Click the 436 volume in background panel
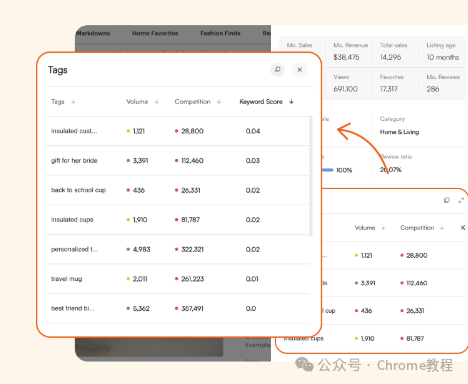 pyautogui.click(x=366, y=311)
